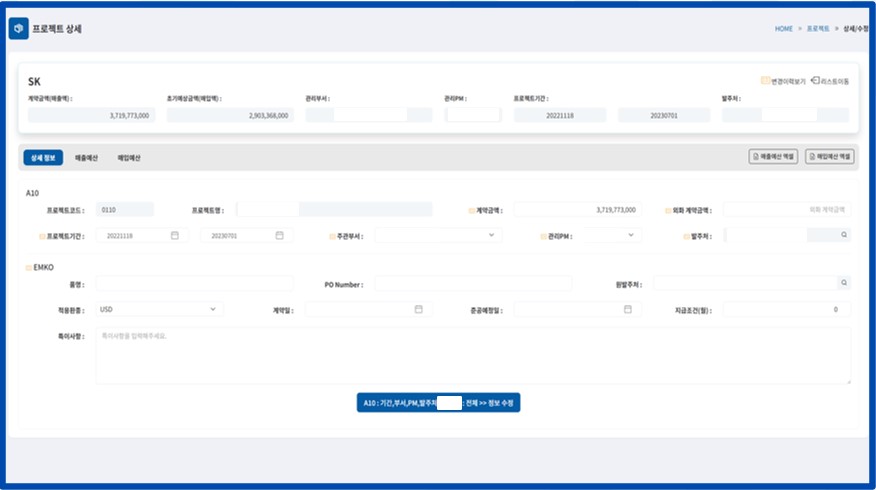Open 변경이력보기 change history link

[x=783, y=81]
